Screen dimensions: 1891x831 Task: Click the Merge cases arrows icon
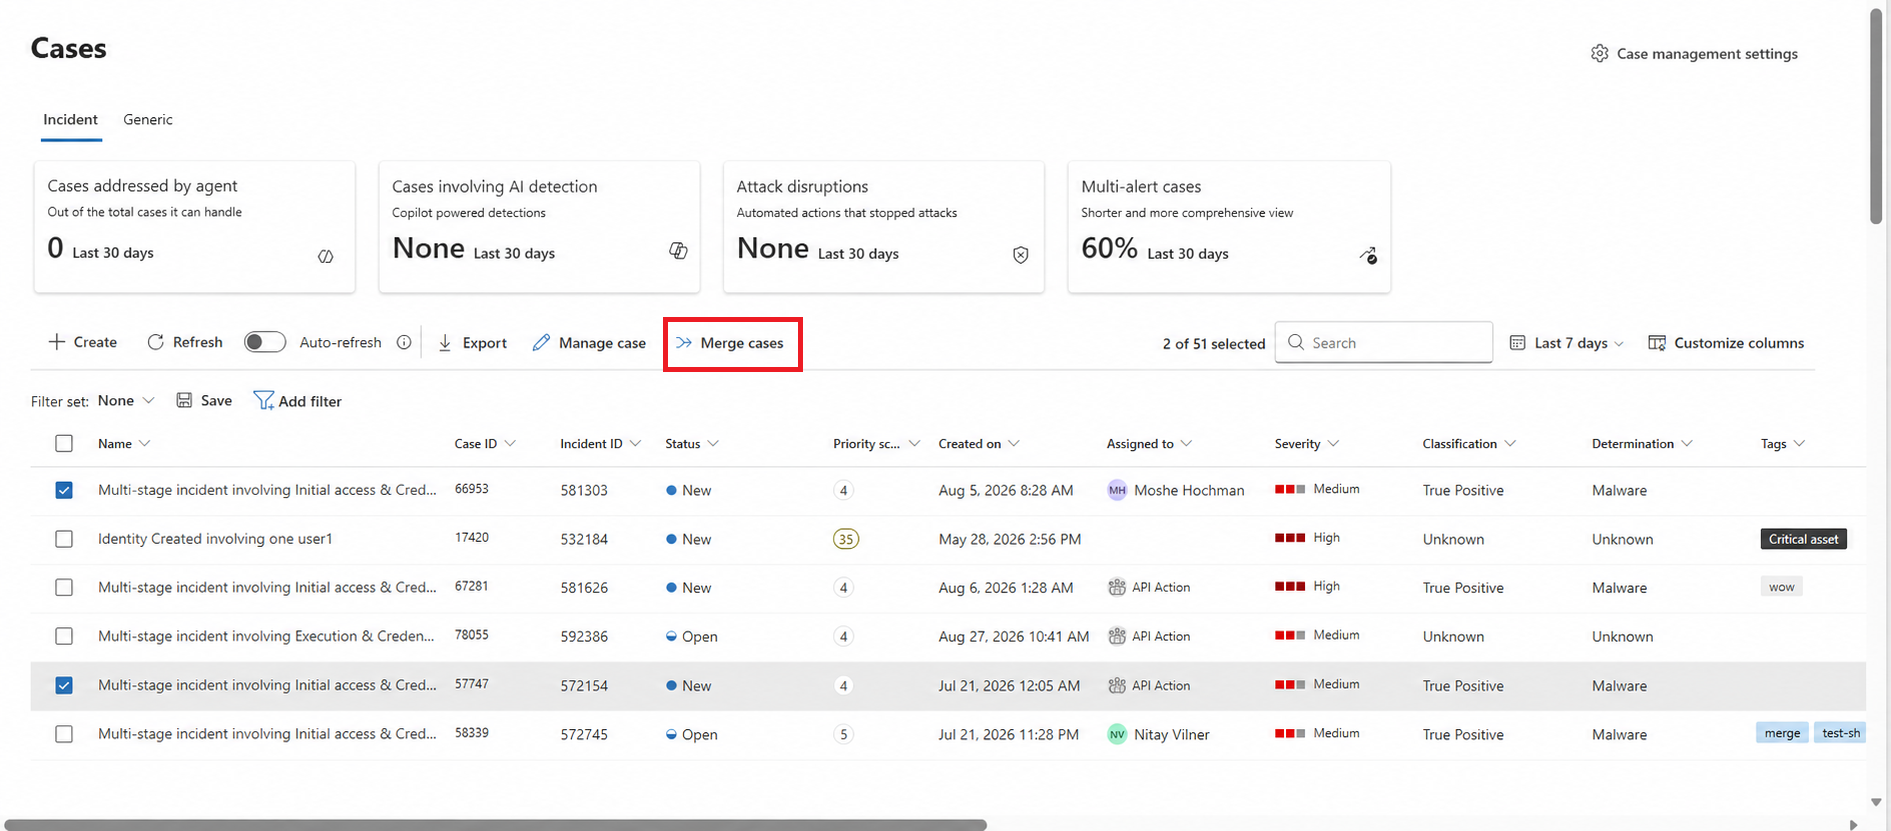pos(684,342)
